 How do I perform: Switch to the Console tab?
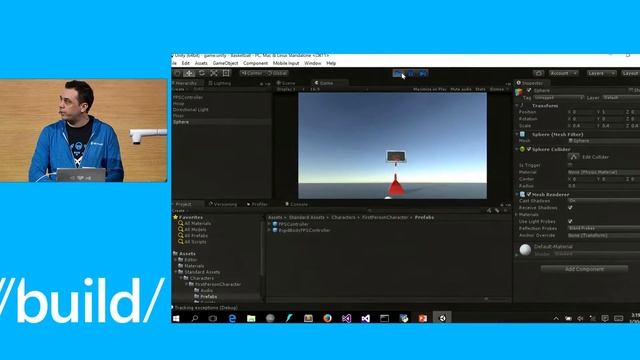point(297,204)
